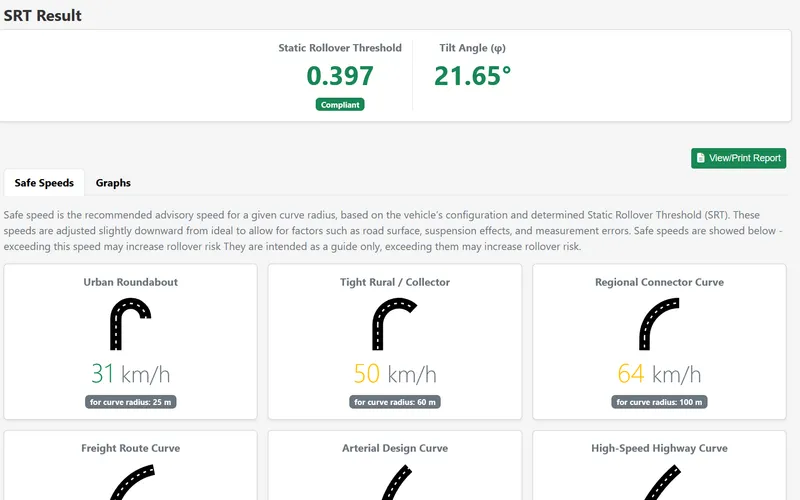Click the 'for curve radius: 60 m' badge
Image resolution: width=800 pixels, height=500 pixels.
pos(395,402)
